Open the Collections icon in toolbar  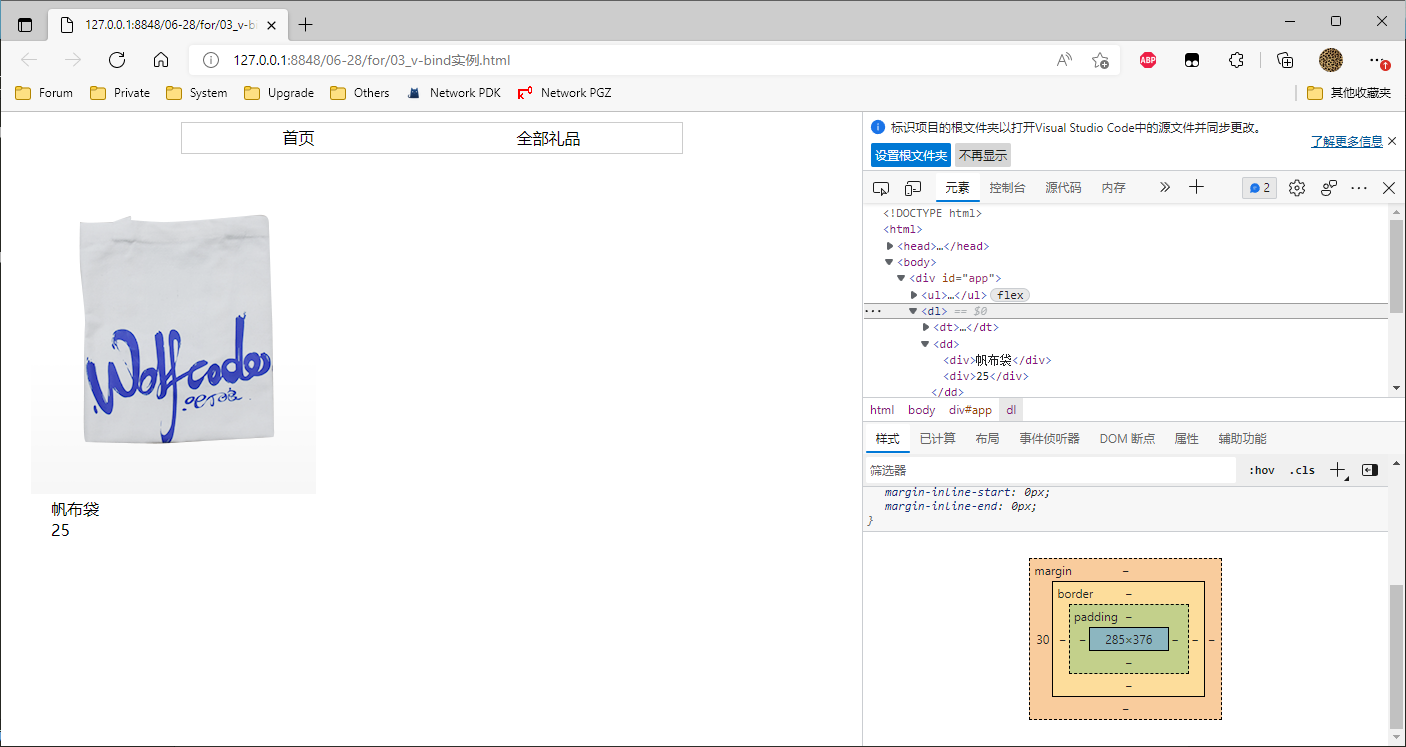1286,60
